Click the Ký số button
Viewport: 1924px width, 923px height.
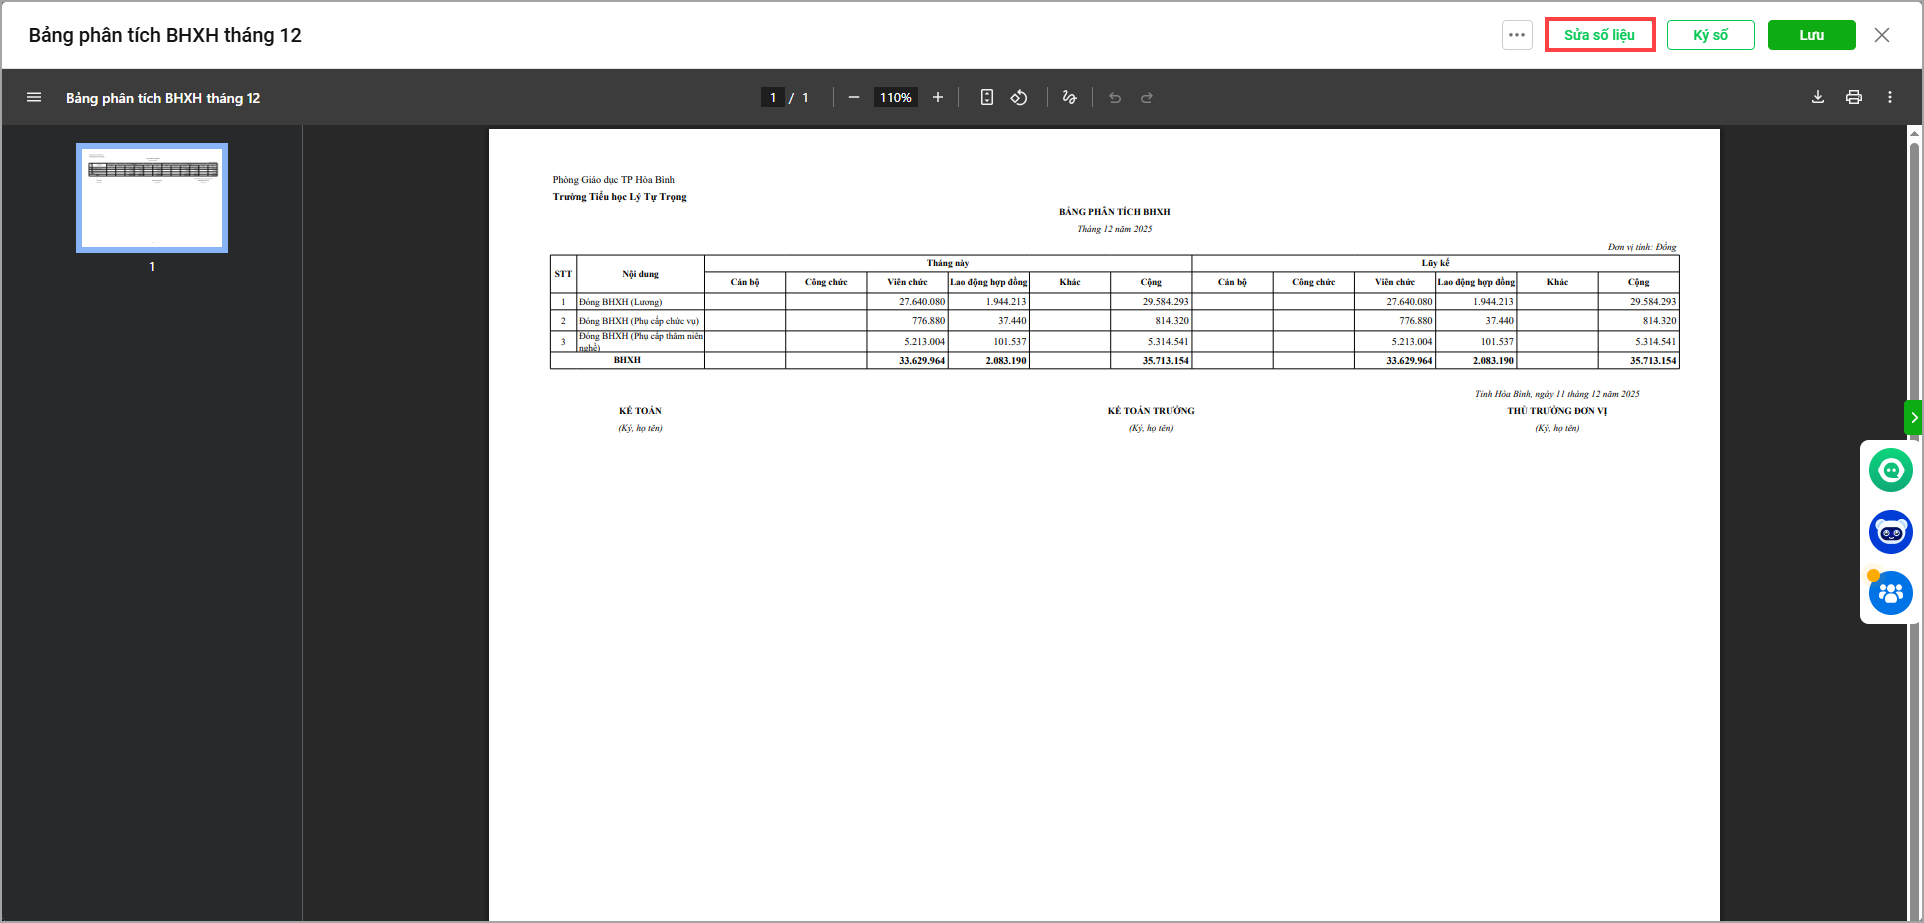(1710, 35)
